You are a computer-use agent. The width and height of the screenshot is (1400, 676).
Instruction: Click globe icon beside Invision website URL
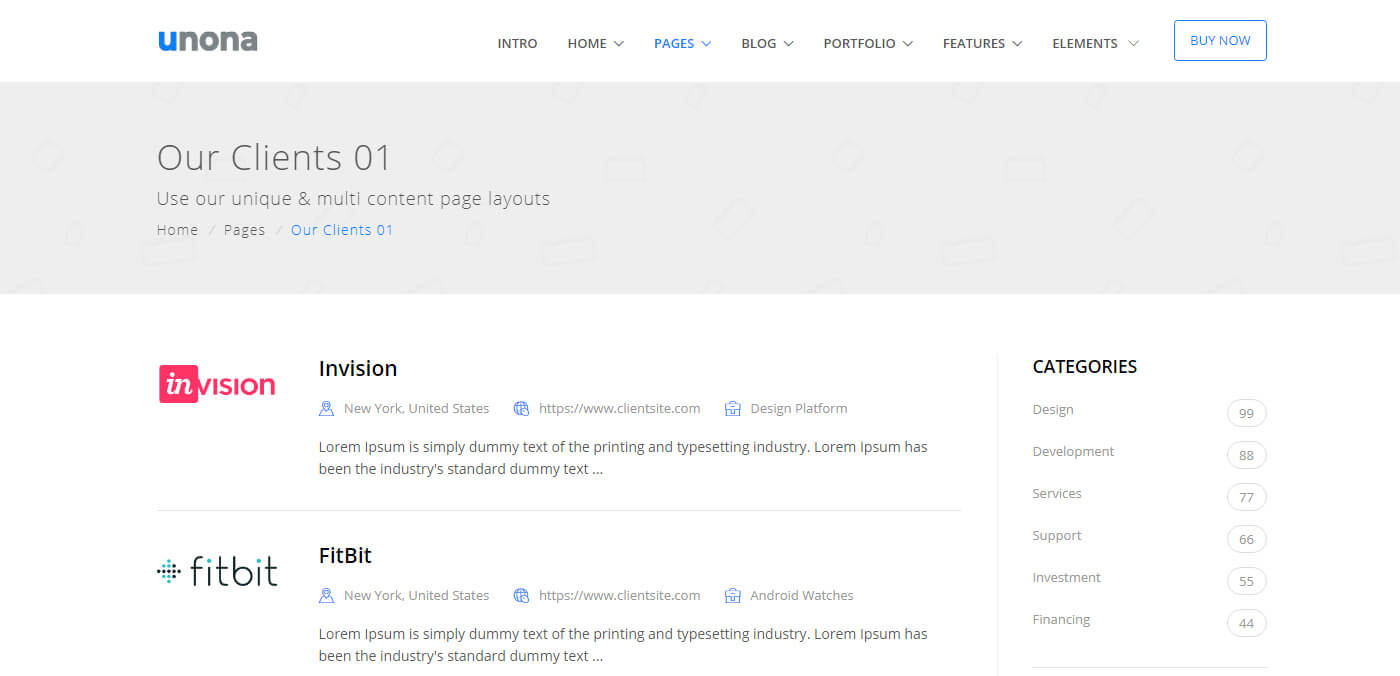tap(521, 408)
